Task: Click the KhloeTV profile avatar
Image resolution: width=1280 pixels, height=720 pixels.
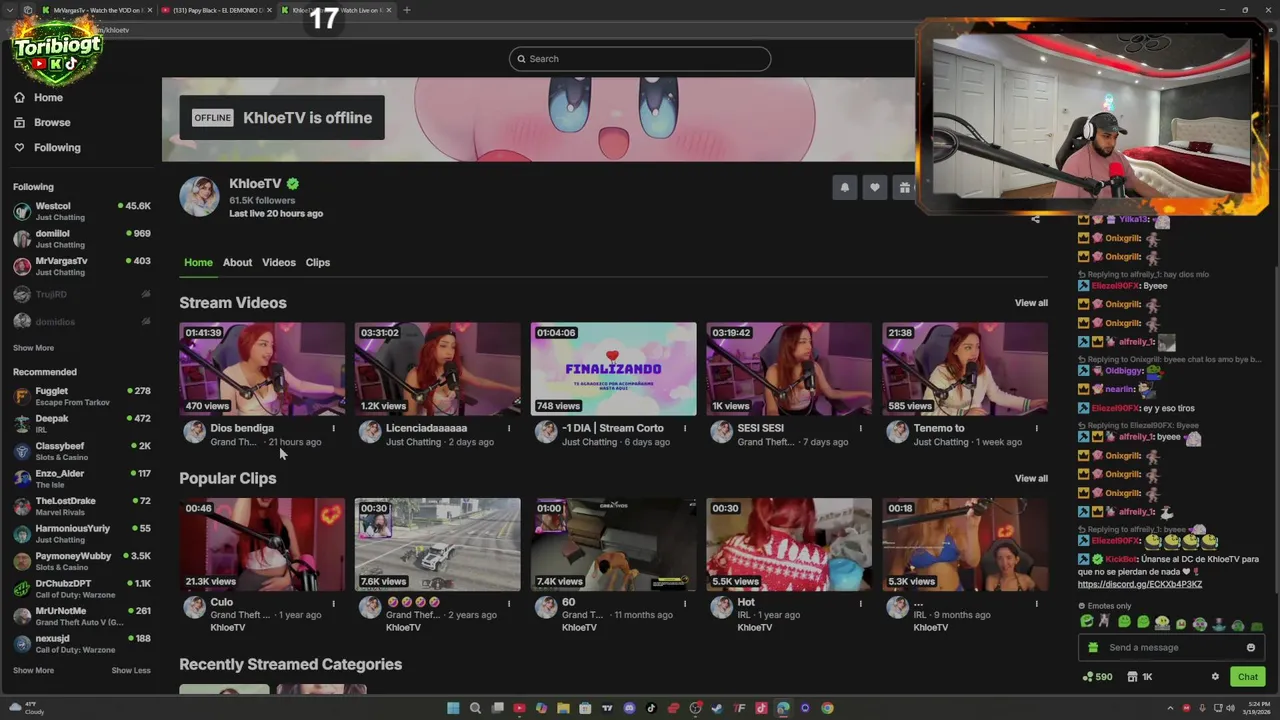Action: (x=199, y=197)
